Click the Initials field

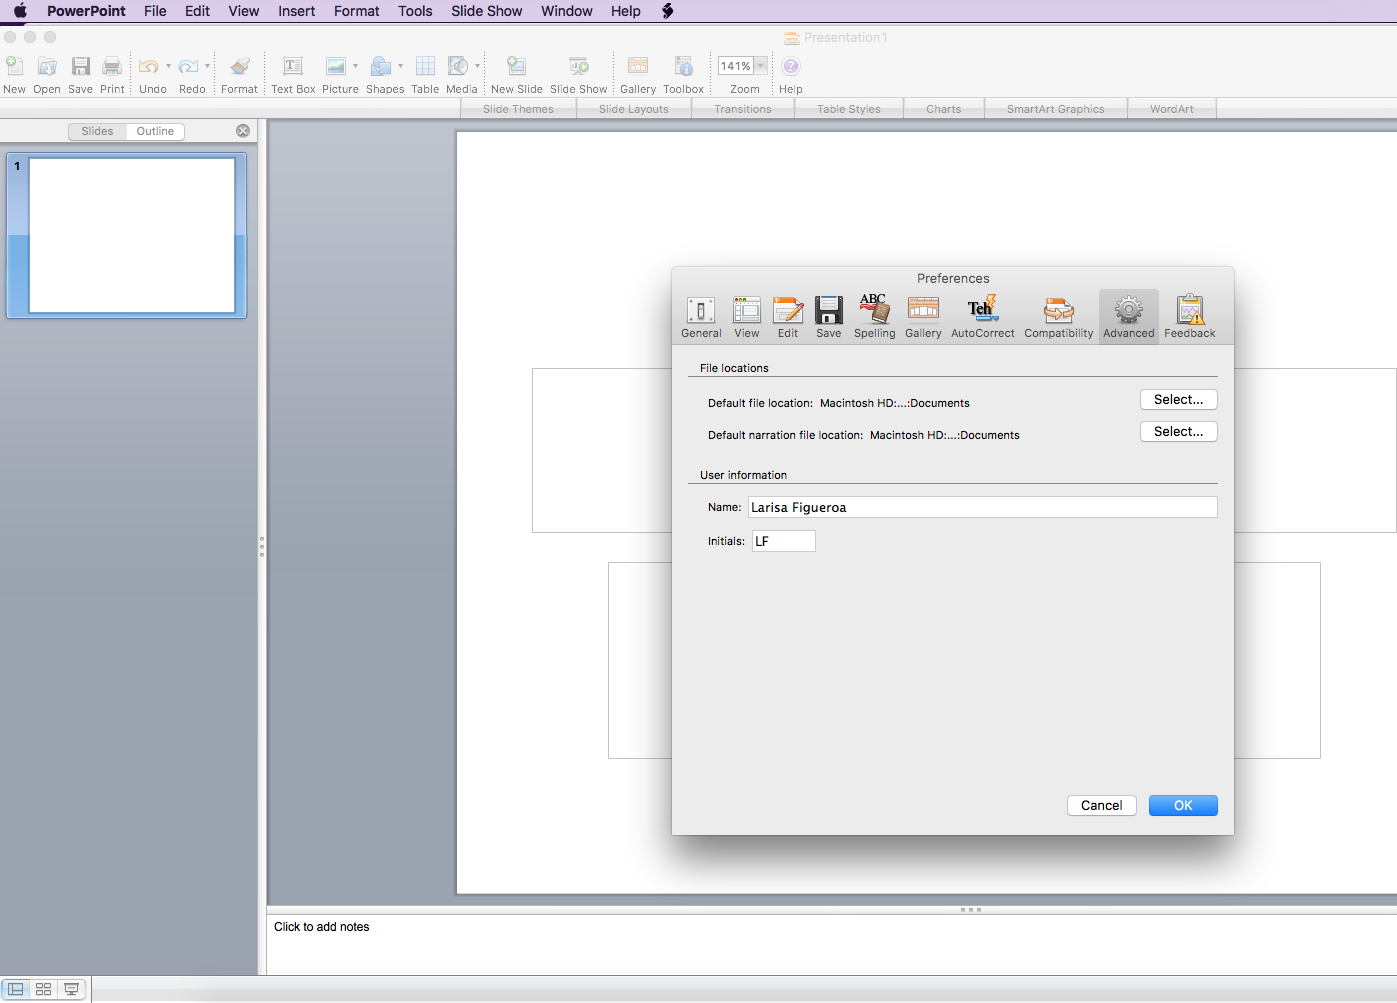(784, 541)
